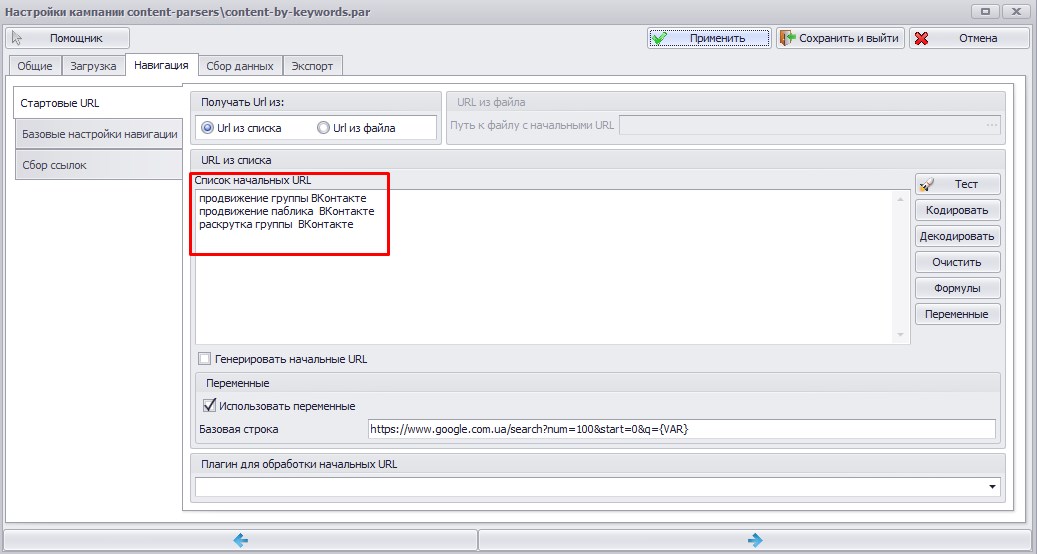Select the Навигация tab
Screen dimensions: 1037x554
pyautogui.click(x=161, y=65)
